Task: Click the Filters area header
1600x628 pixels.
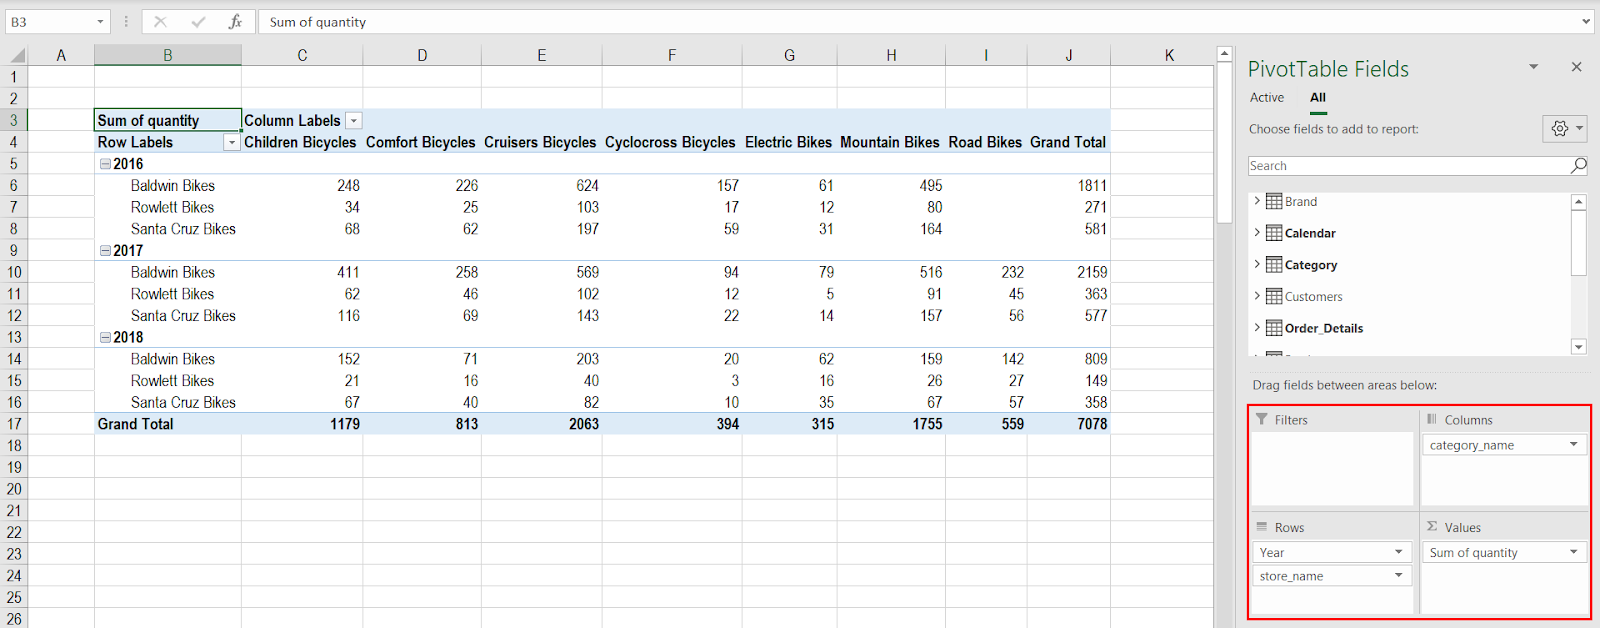Action: click(1291, 420)
